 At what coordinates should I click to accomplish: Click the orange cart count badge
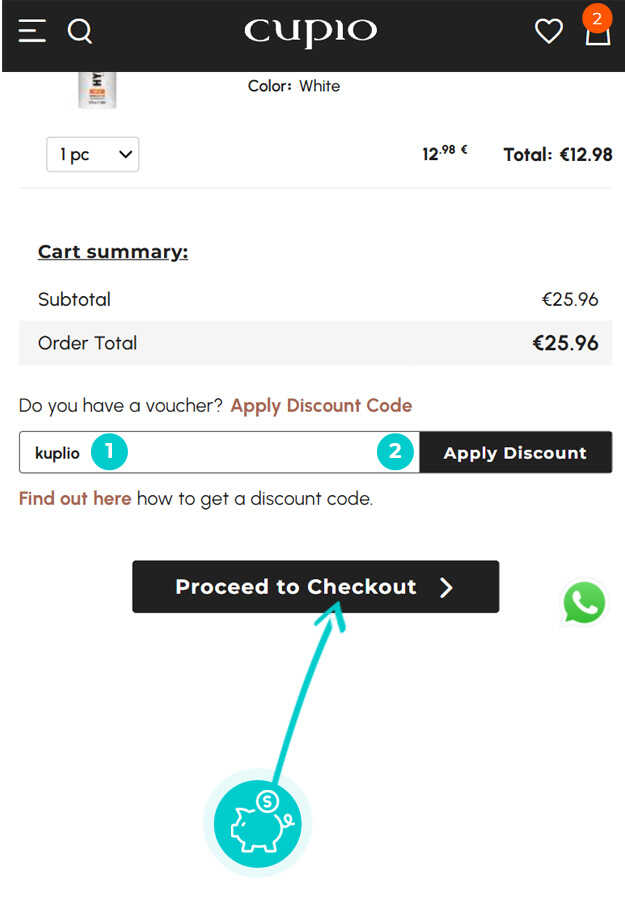coord(597,18)
